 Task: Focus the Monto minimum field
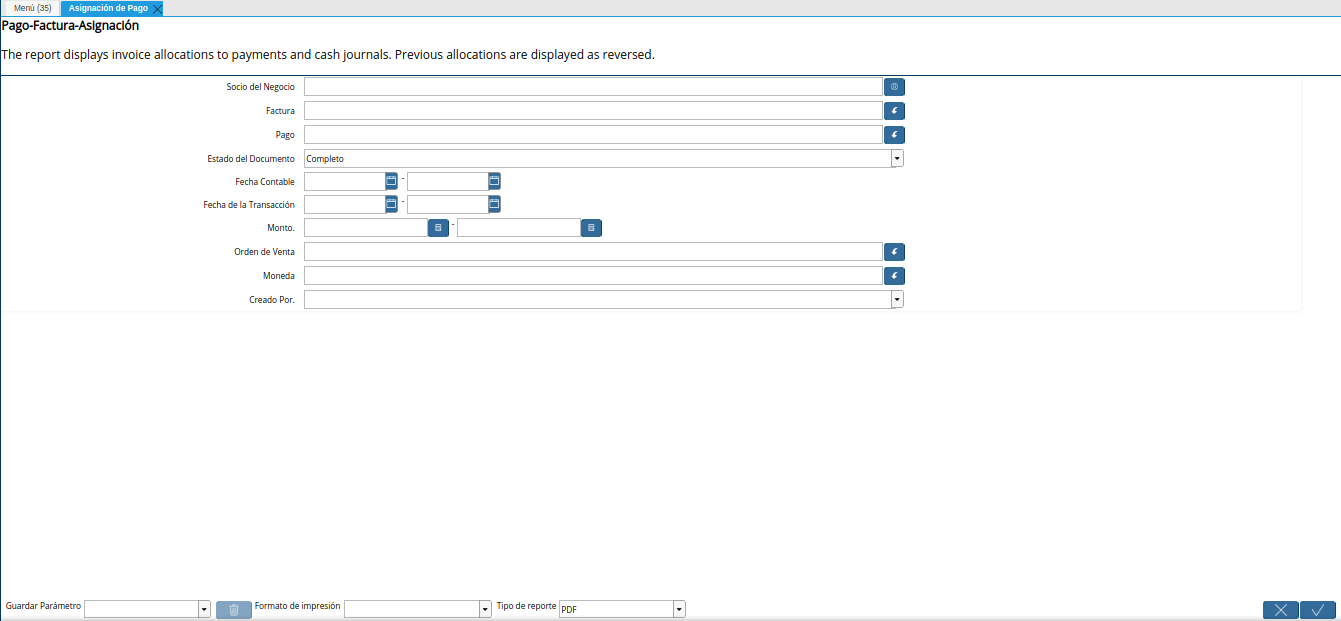pyautogui.click(x=366, y=228)
